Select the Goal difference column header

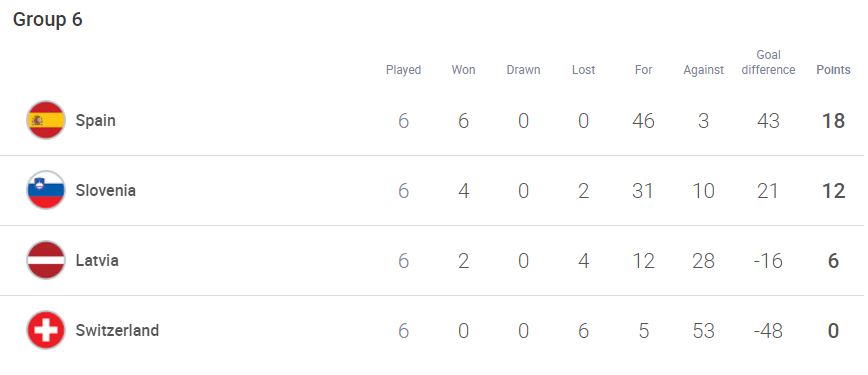coord(768,63)
